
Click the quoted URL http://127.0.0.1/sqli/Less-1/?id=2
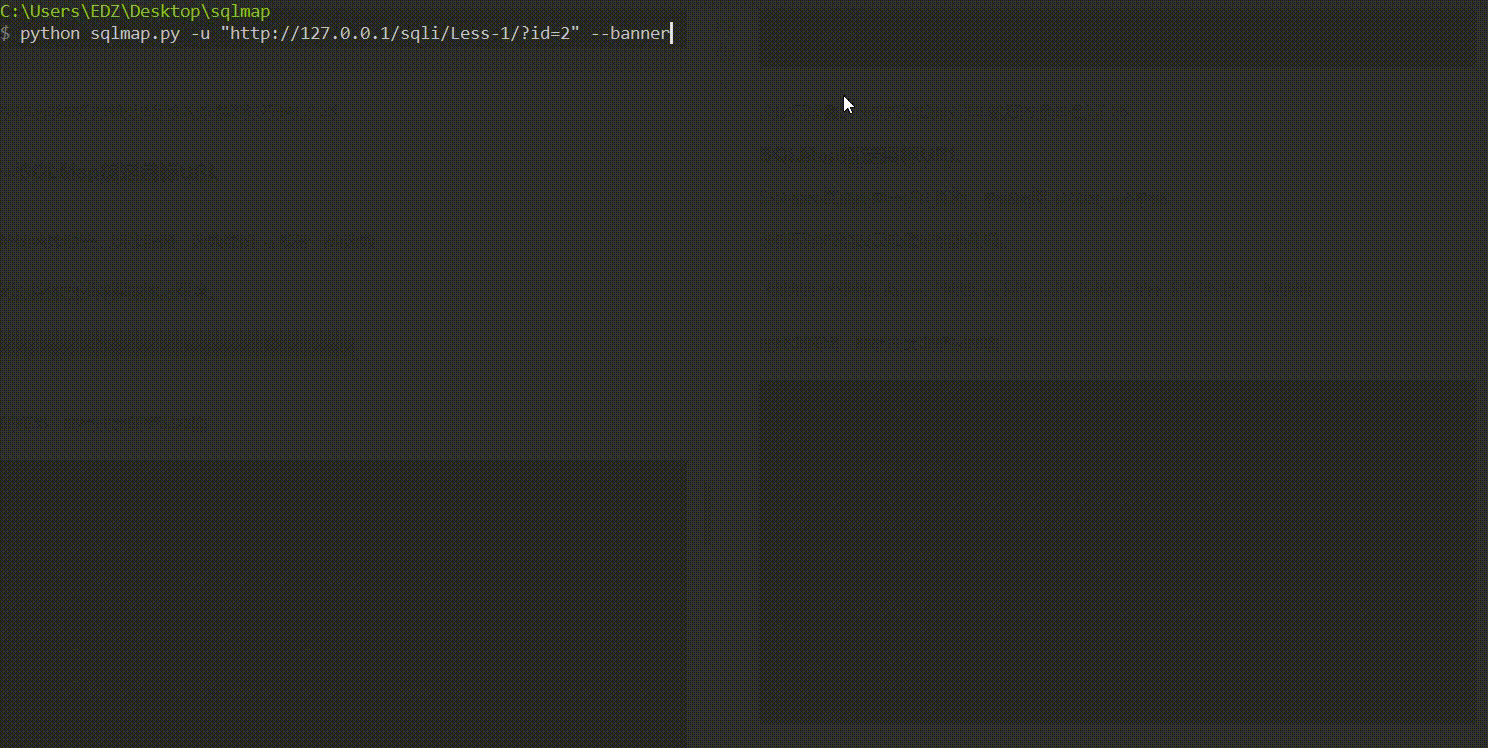coord(400,34)
